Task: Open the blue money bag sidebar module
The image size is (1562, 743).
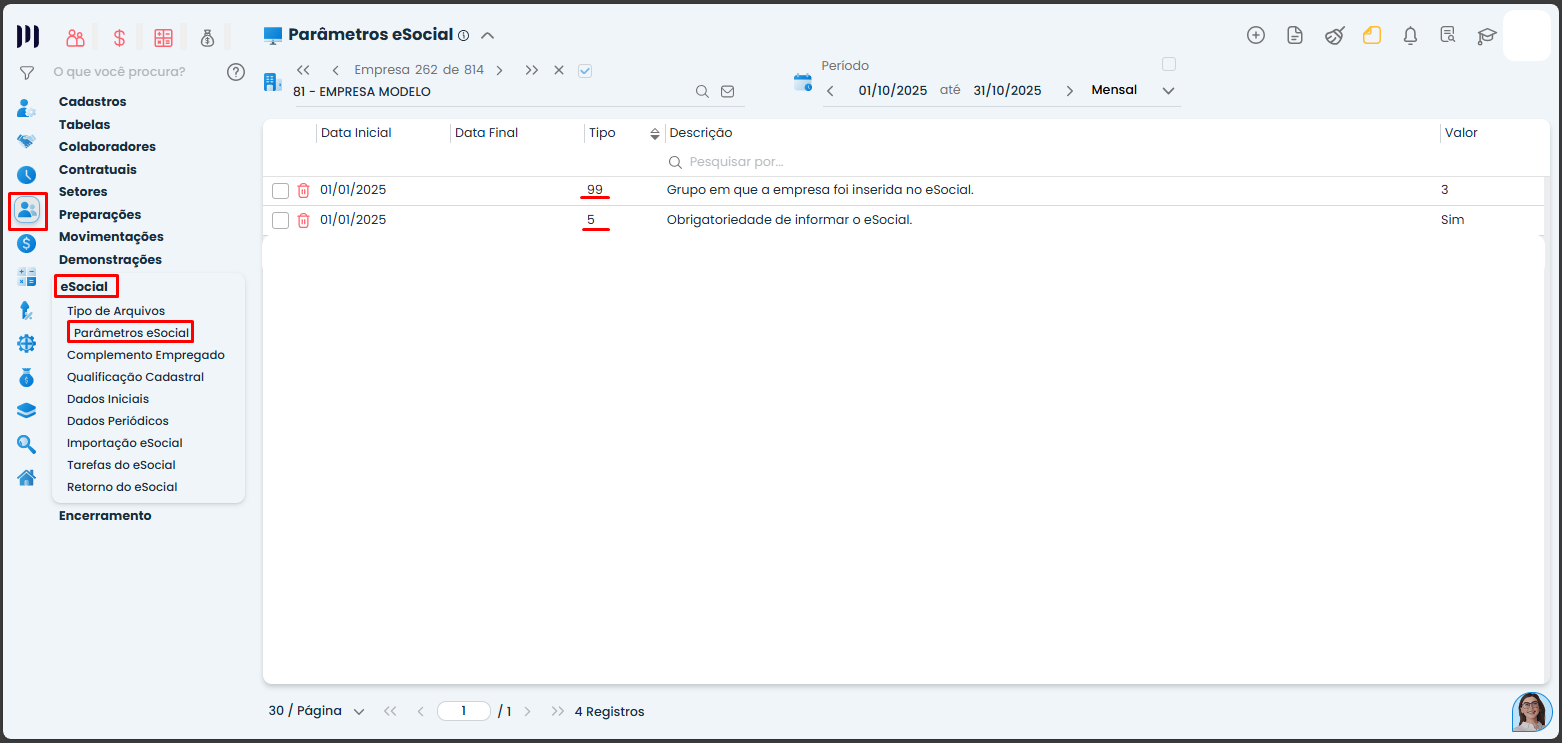Action: [27, 377]
